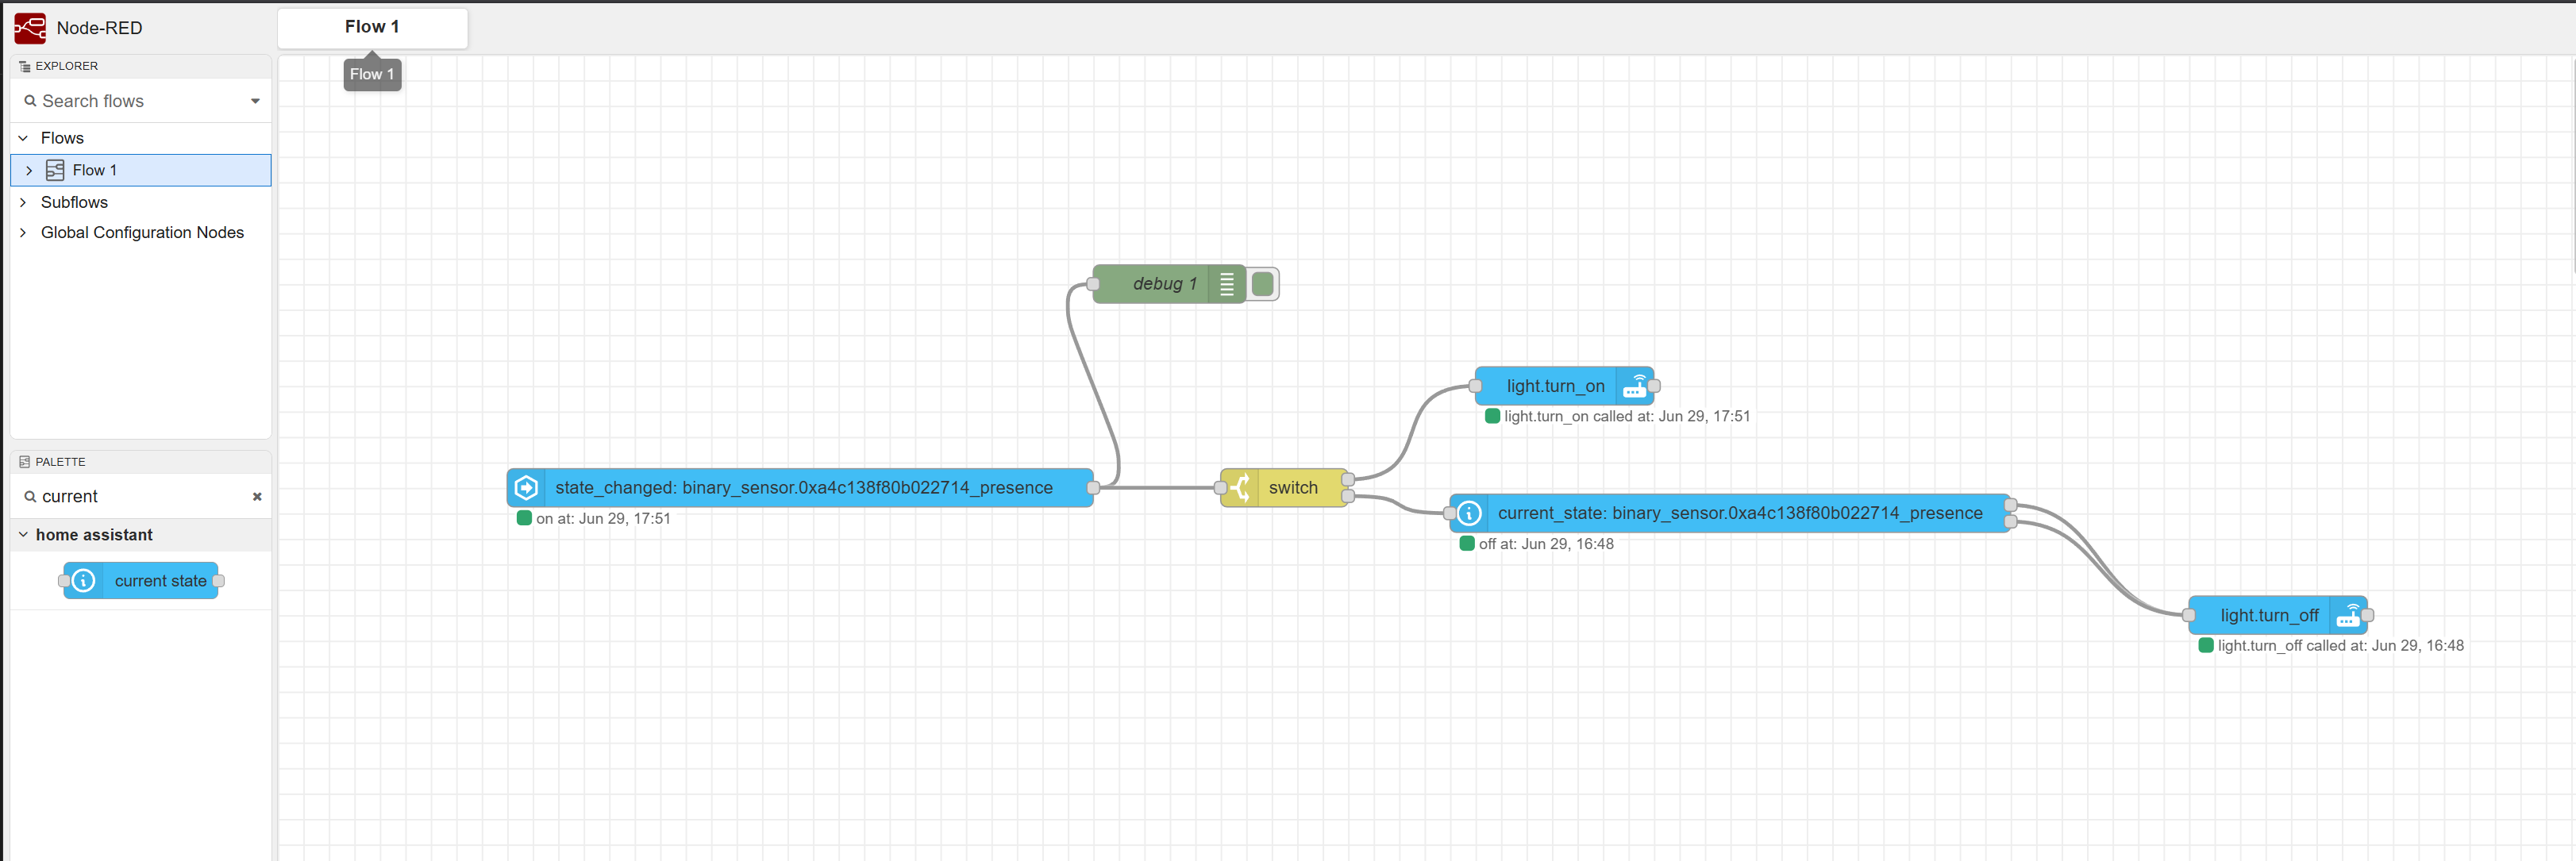
Task: Select the switch node
Action: click(x=1284, y=488)
